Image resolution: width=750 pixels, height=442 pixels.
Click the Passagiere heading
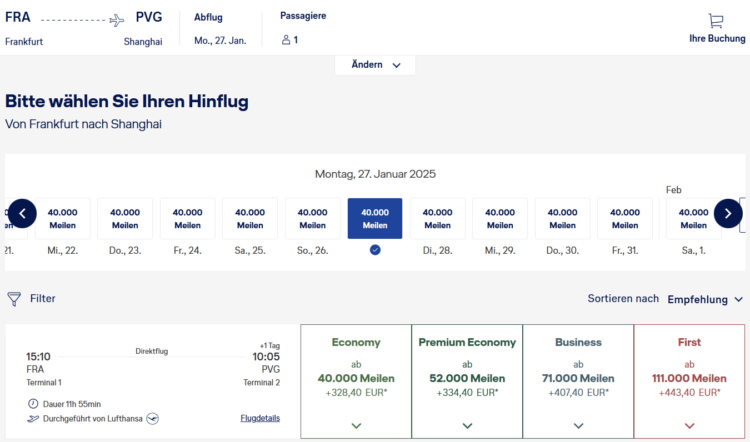[x=303, y=16]
